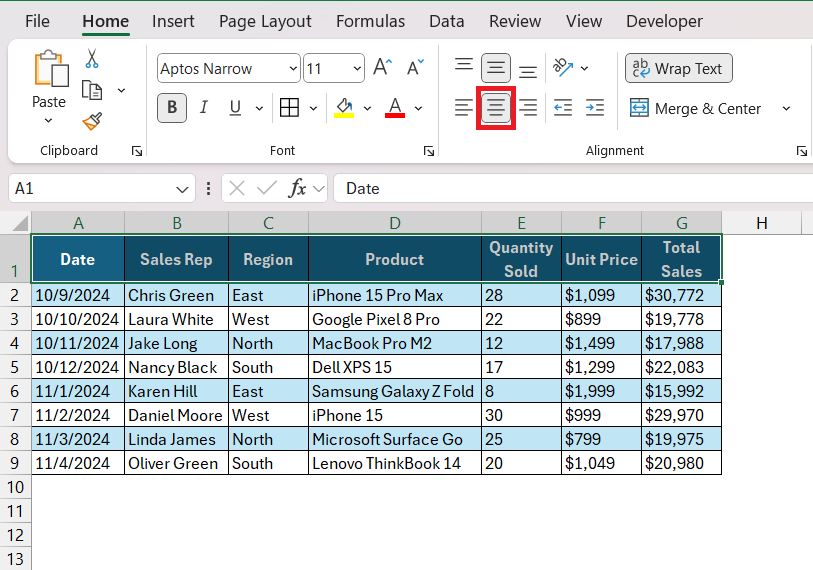Open the Developer tab
This screenshot has width=813, height=570.
(x=664, y=21)
